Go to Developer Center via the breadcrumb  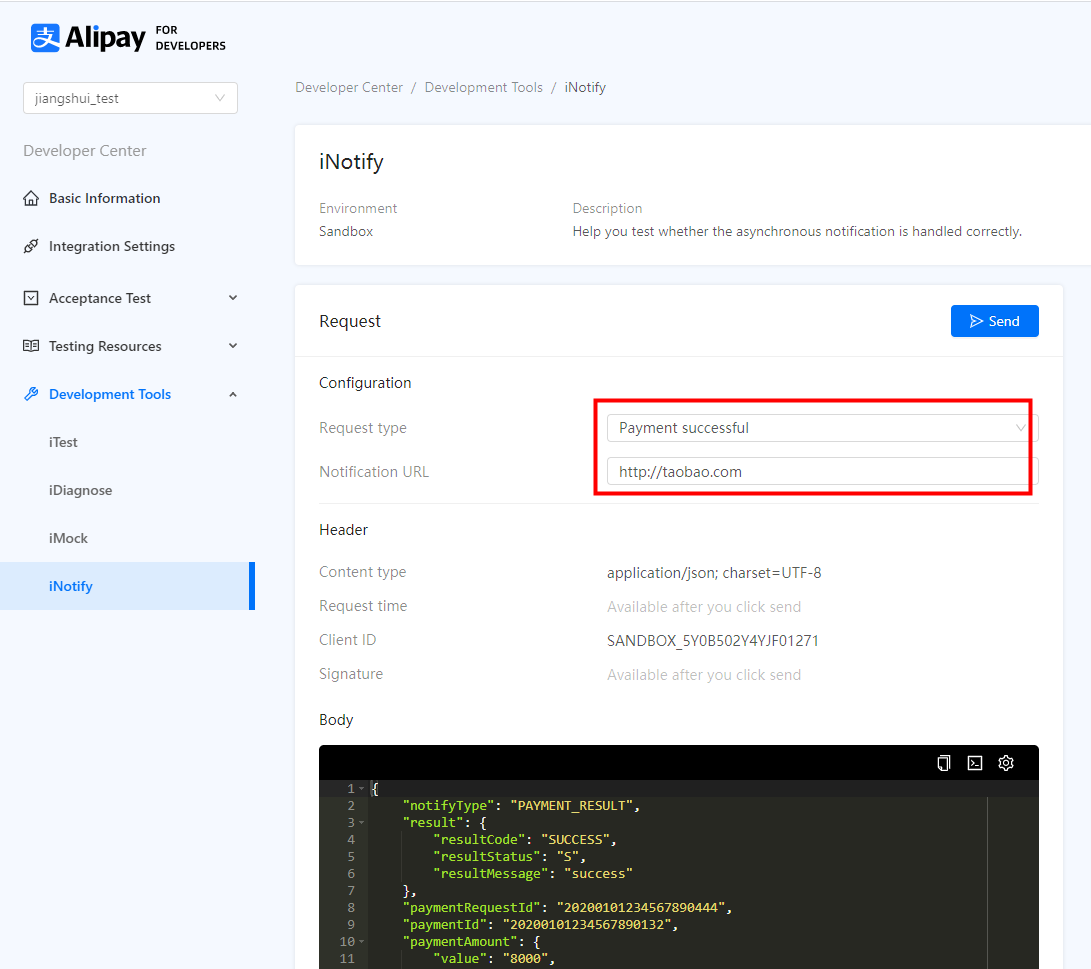(349, 88)
